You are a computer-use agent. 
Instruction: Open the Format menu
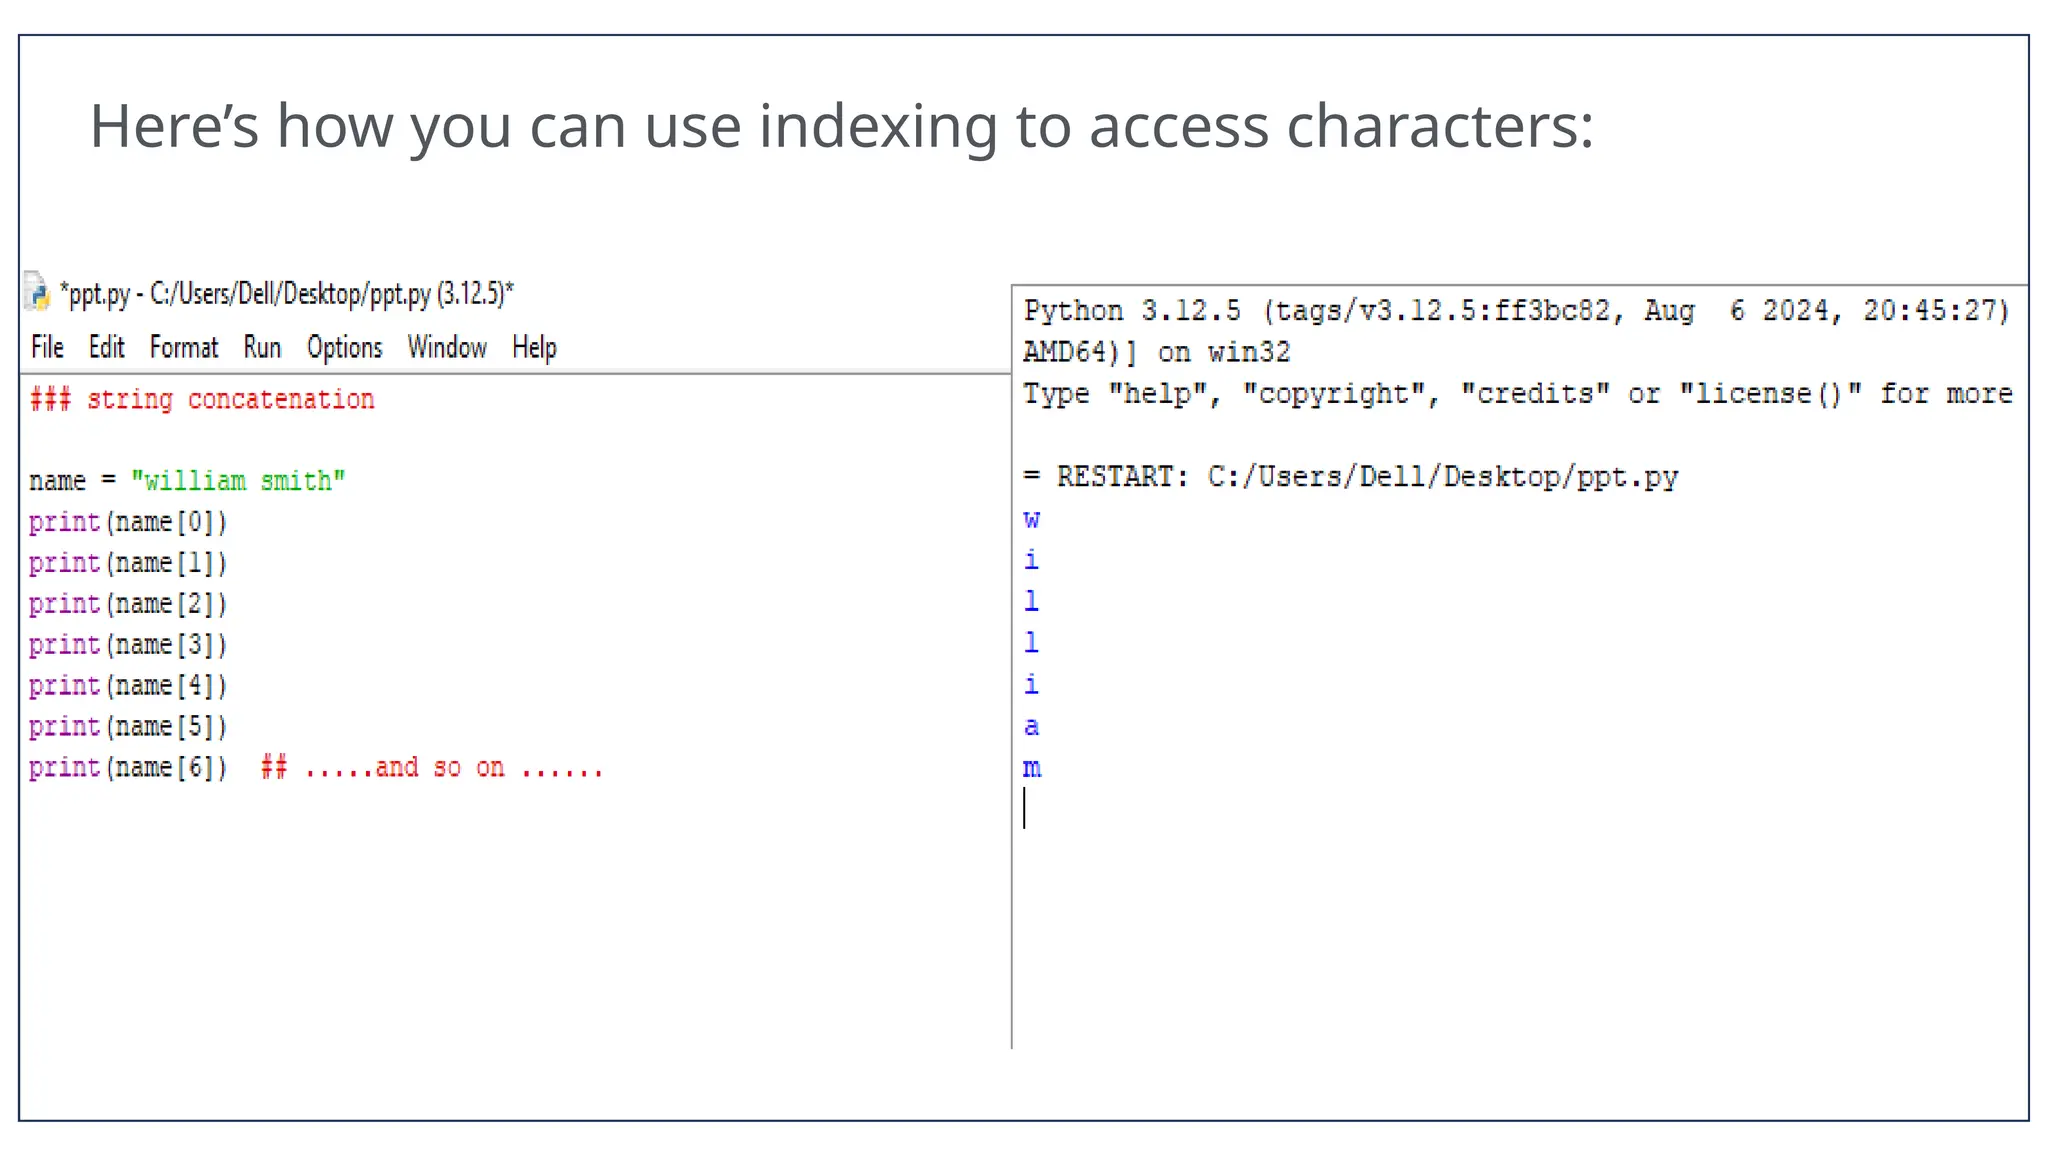pos(184,347)
